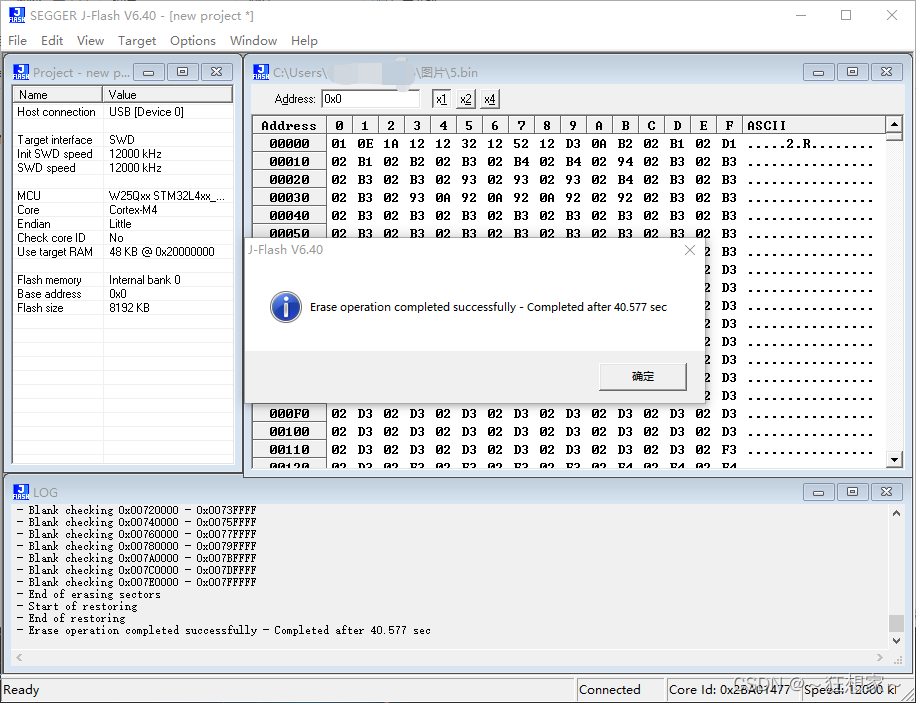This screenshot has width=916, height=703.
Task: Maximize the Project window
Action: point(183,72)
